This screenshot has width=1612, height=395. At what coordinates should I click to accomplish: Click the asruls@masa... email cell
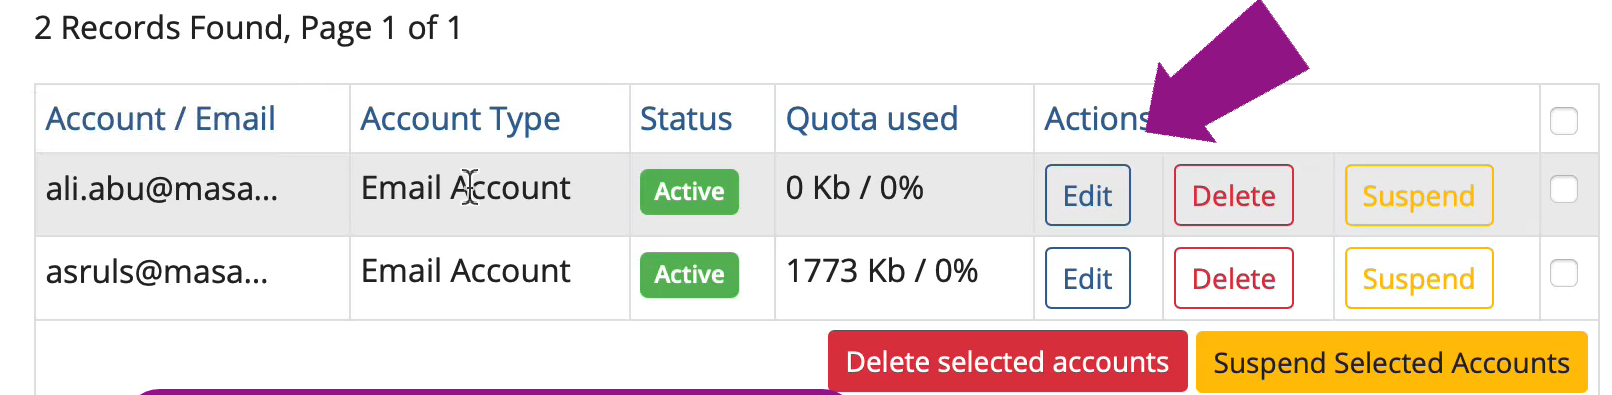point(157,271)
